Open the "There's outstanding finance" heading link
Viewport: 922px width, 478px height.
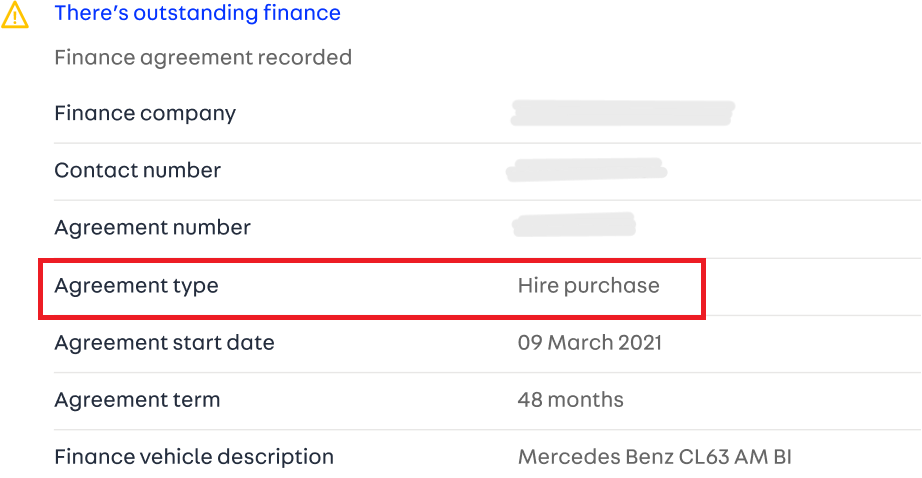[x=197, y=14]
